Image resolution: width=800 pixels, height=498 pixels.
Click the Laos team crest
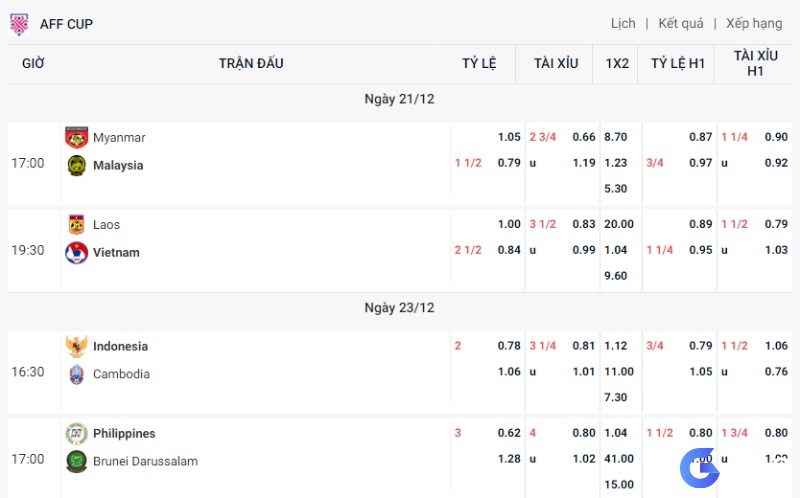pos(77,225)
